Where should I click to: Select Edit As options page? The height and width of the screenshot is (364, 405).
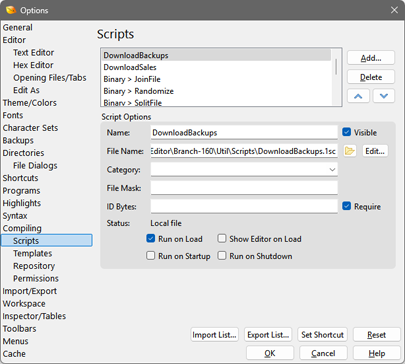[x=26, y=90]
